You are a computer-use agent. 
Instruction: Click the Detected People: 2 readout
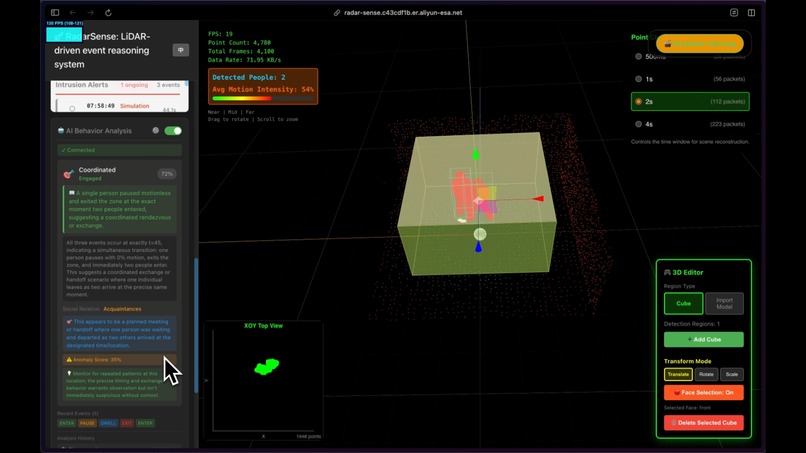249,77
